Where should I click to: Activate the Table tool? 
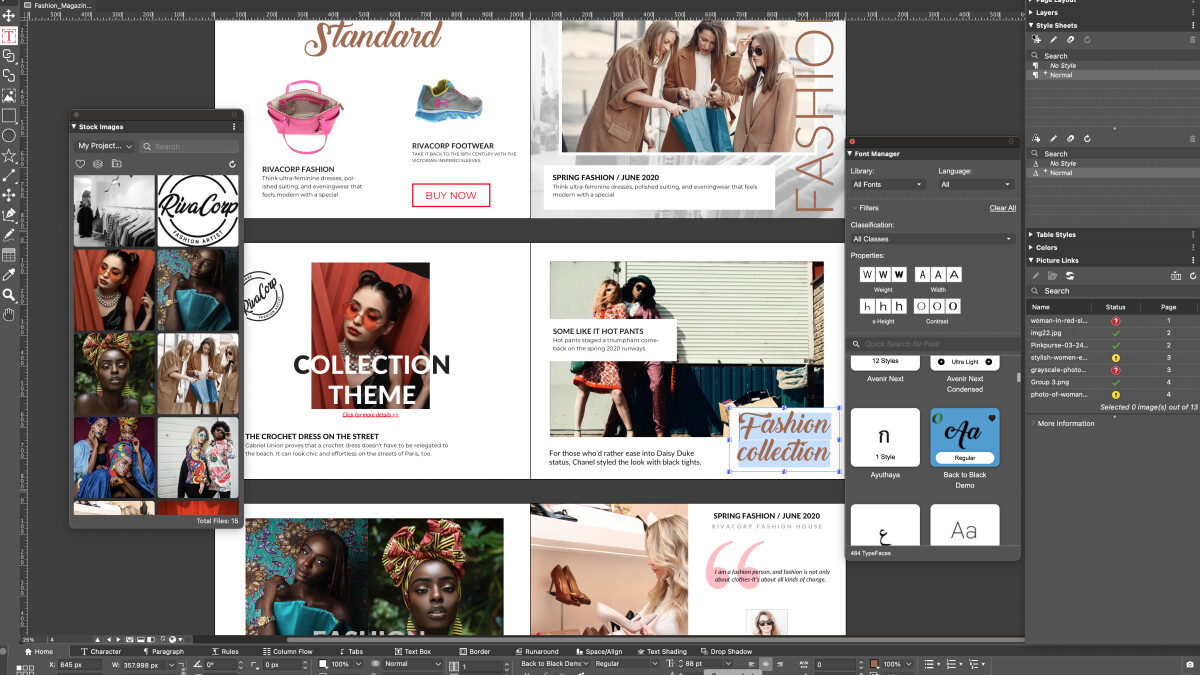[9, 255]
